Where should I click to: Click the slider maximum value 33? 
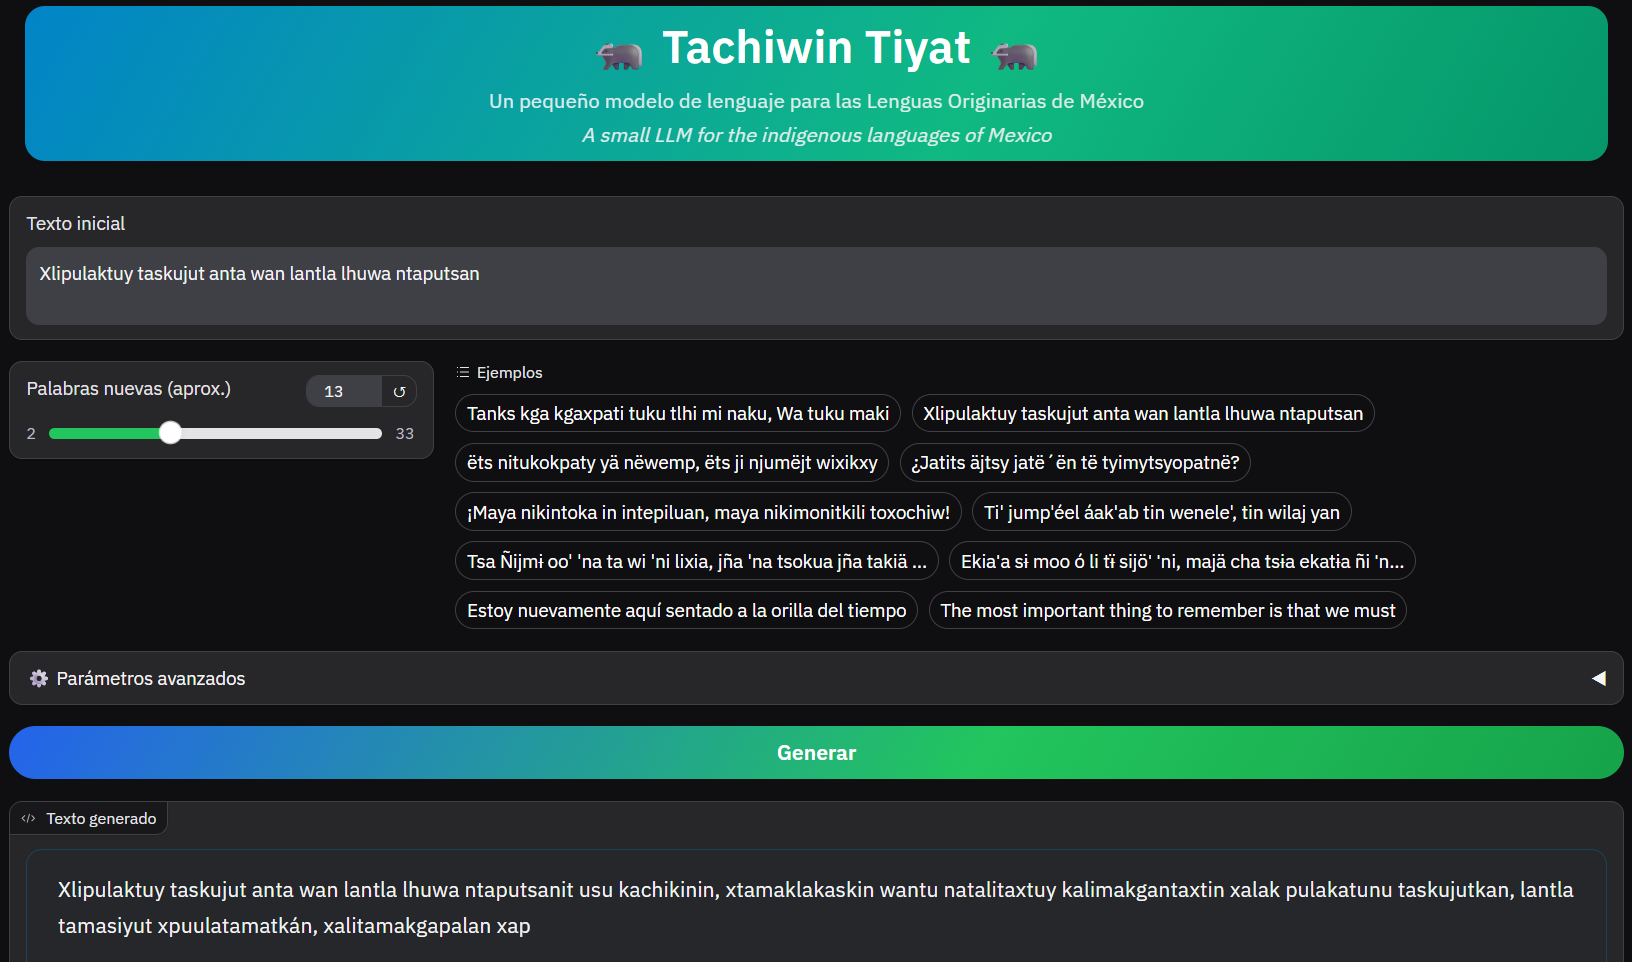point(404,433)
